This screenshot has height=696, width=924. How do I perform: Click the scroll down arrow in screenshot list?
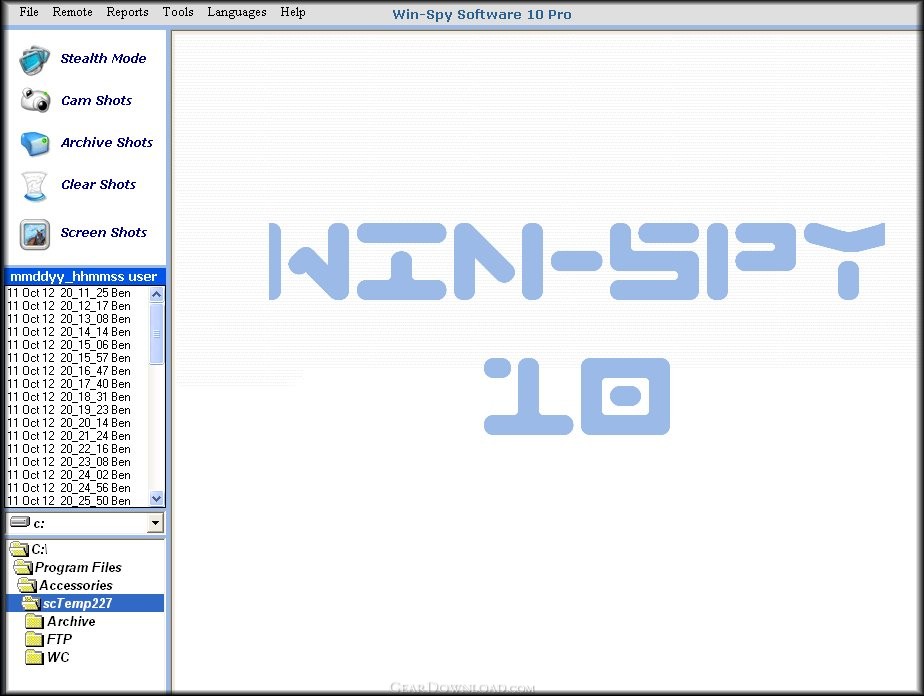(156, 499)
